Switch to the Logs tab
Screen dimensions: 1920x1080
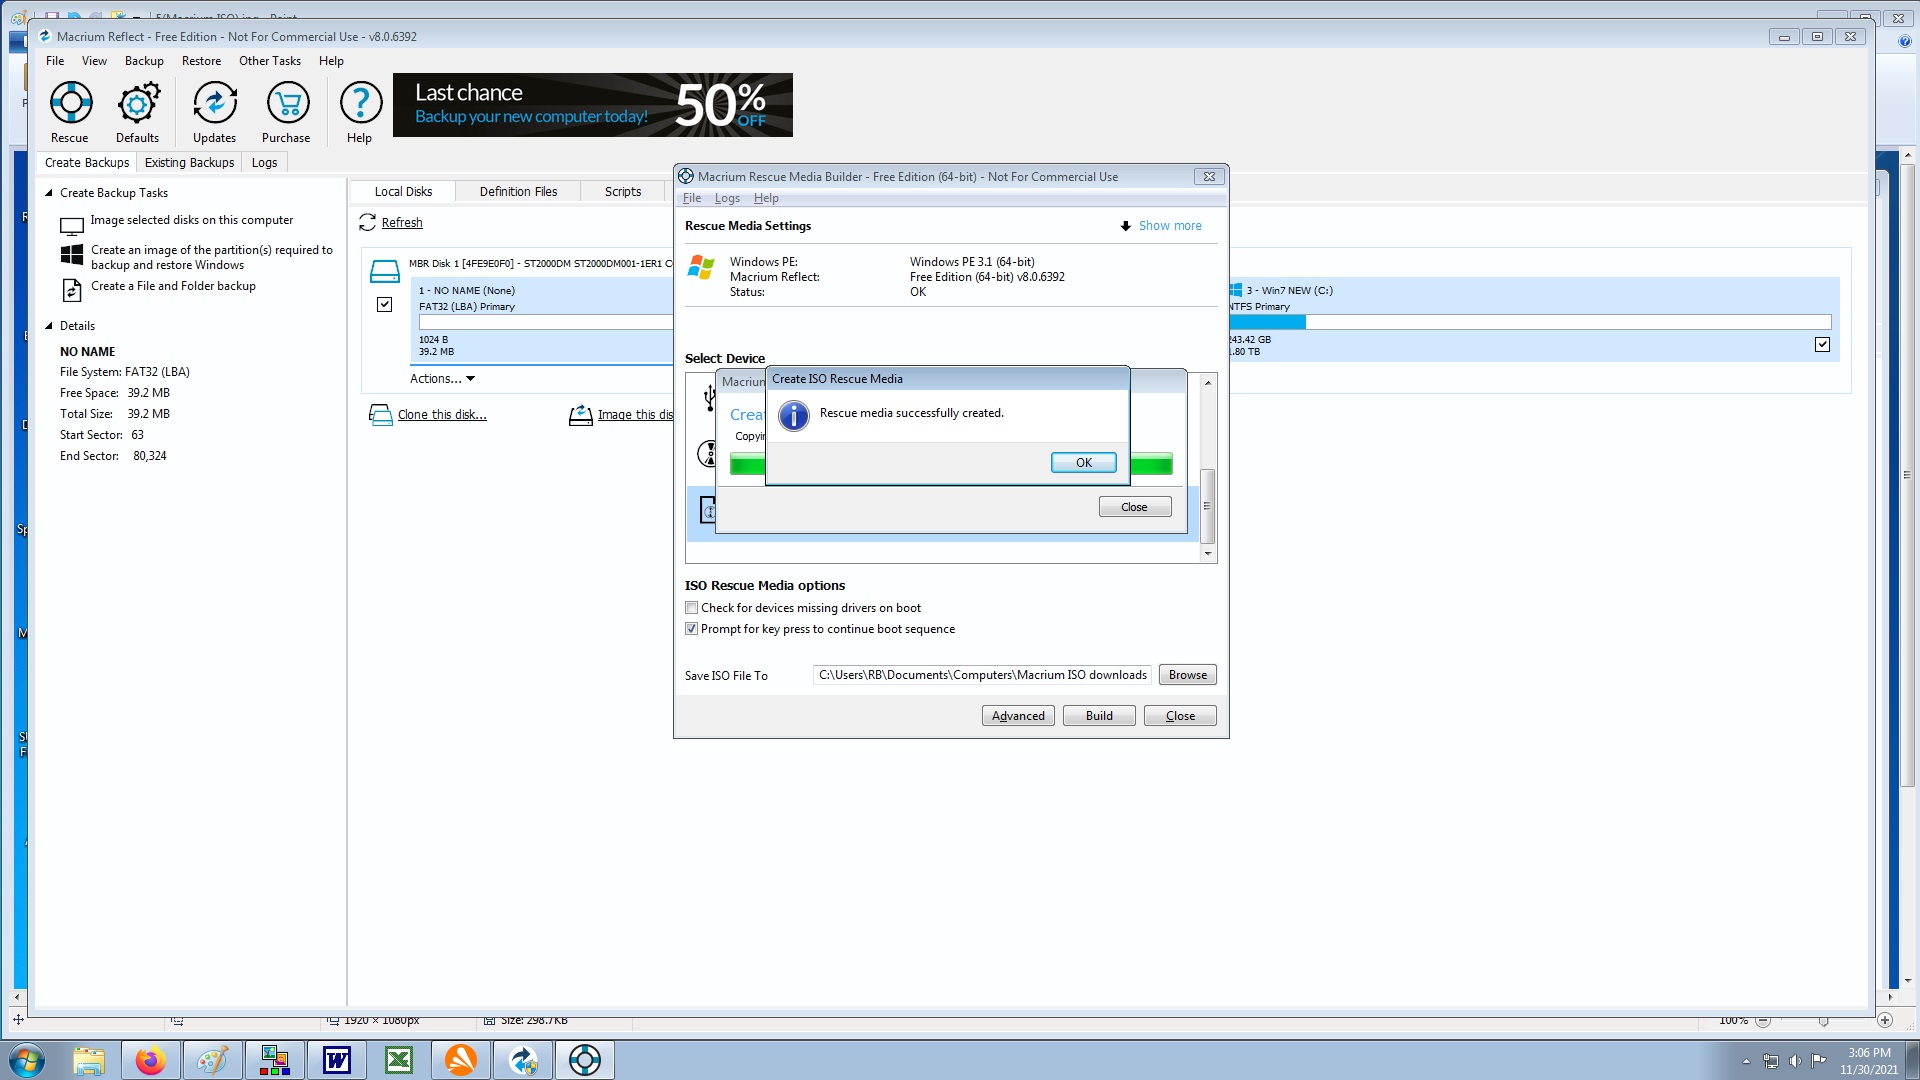coord(265,163)
